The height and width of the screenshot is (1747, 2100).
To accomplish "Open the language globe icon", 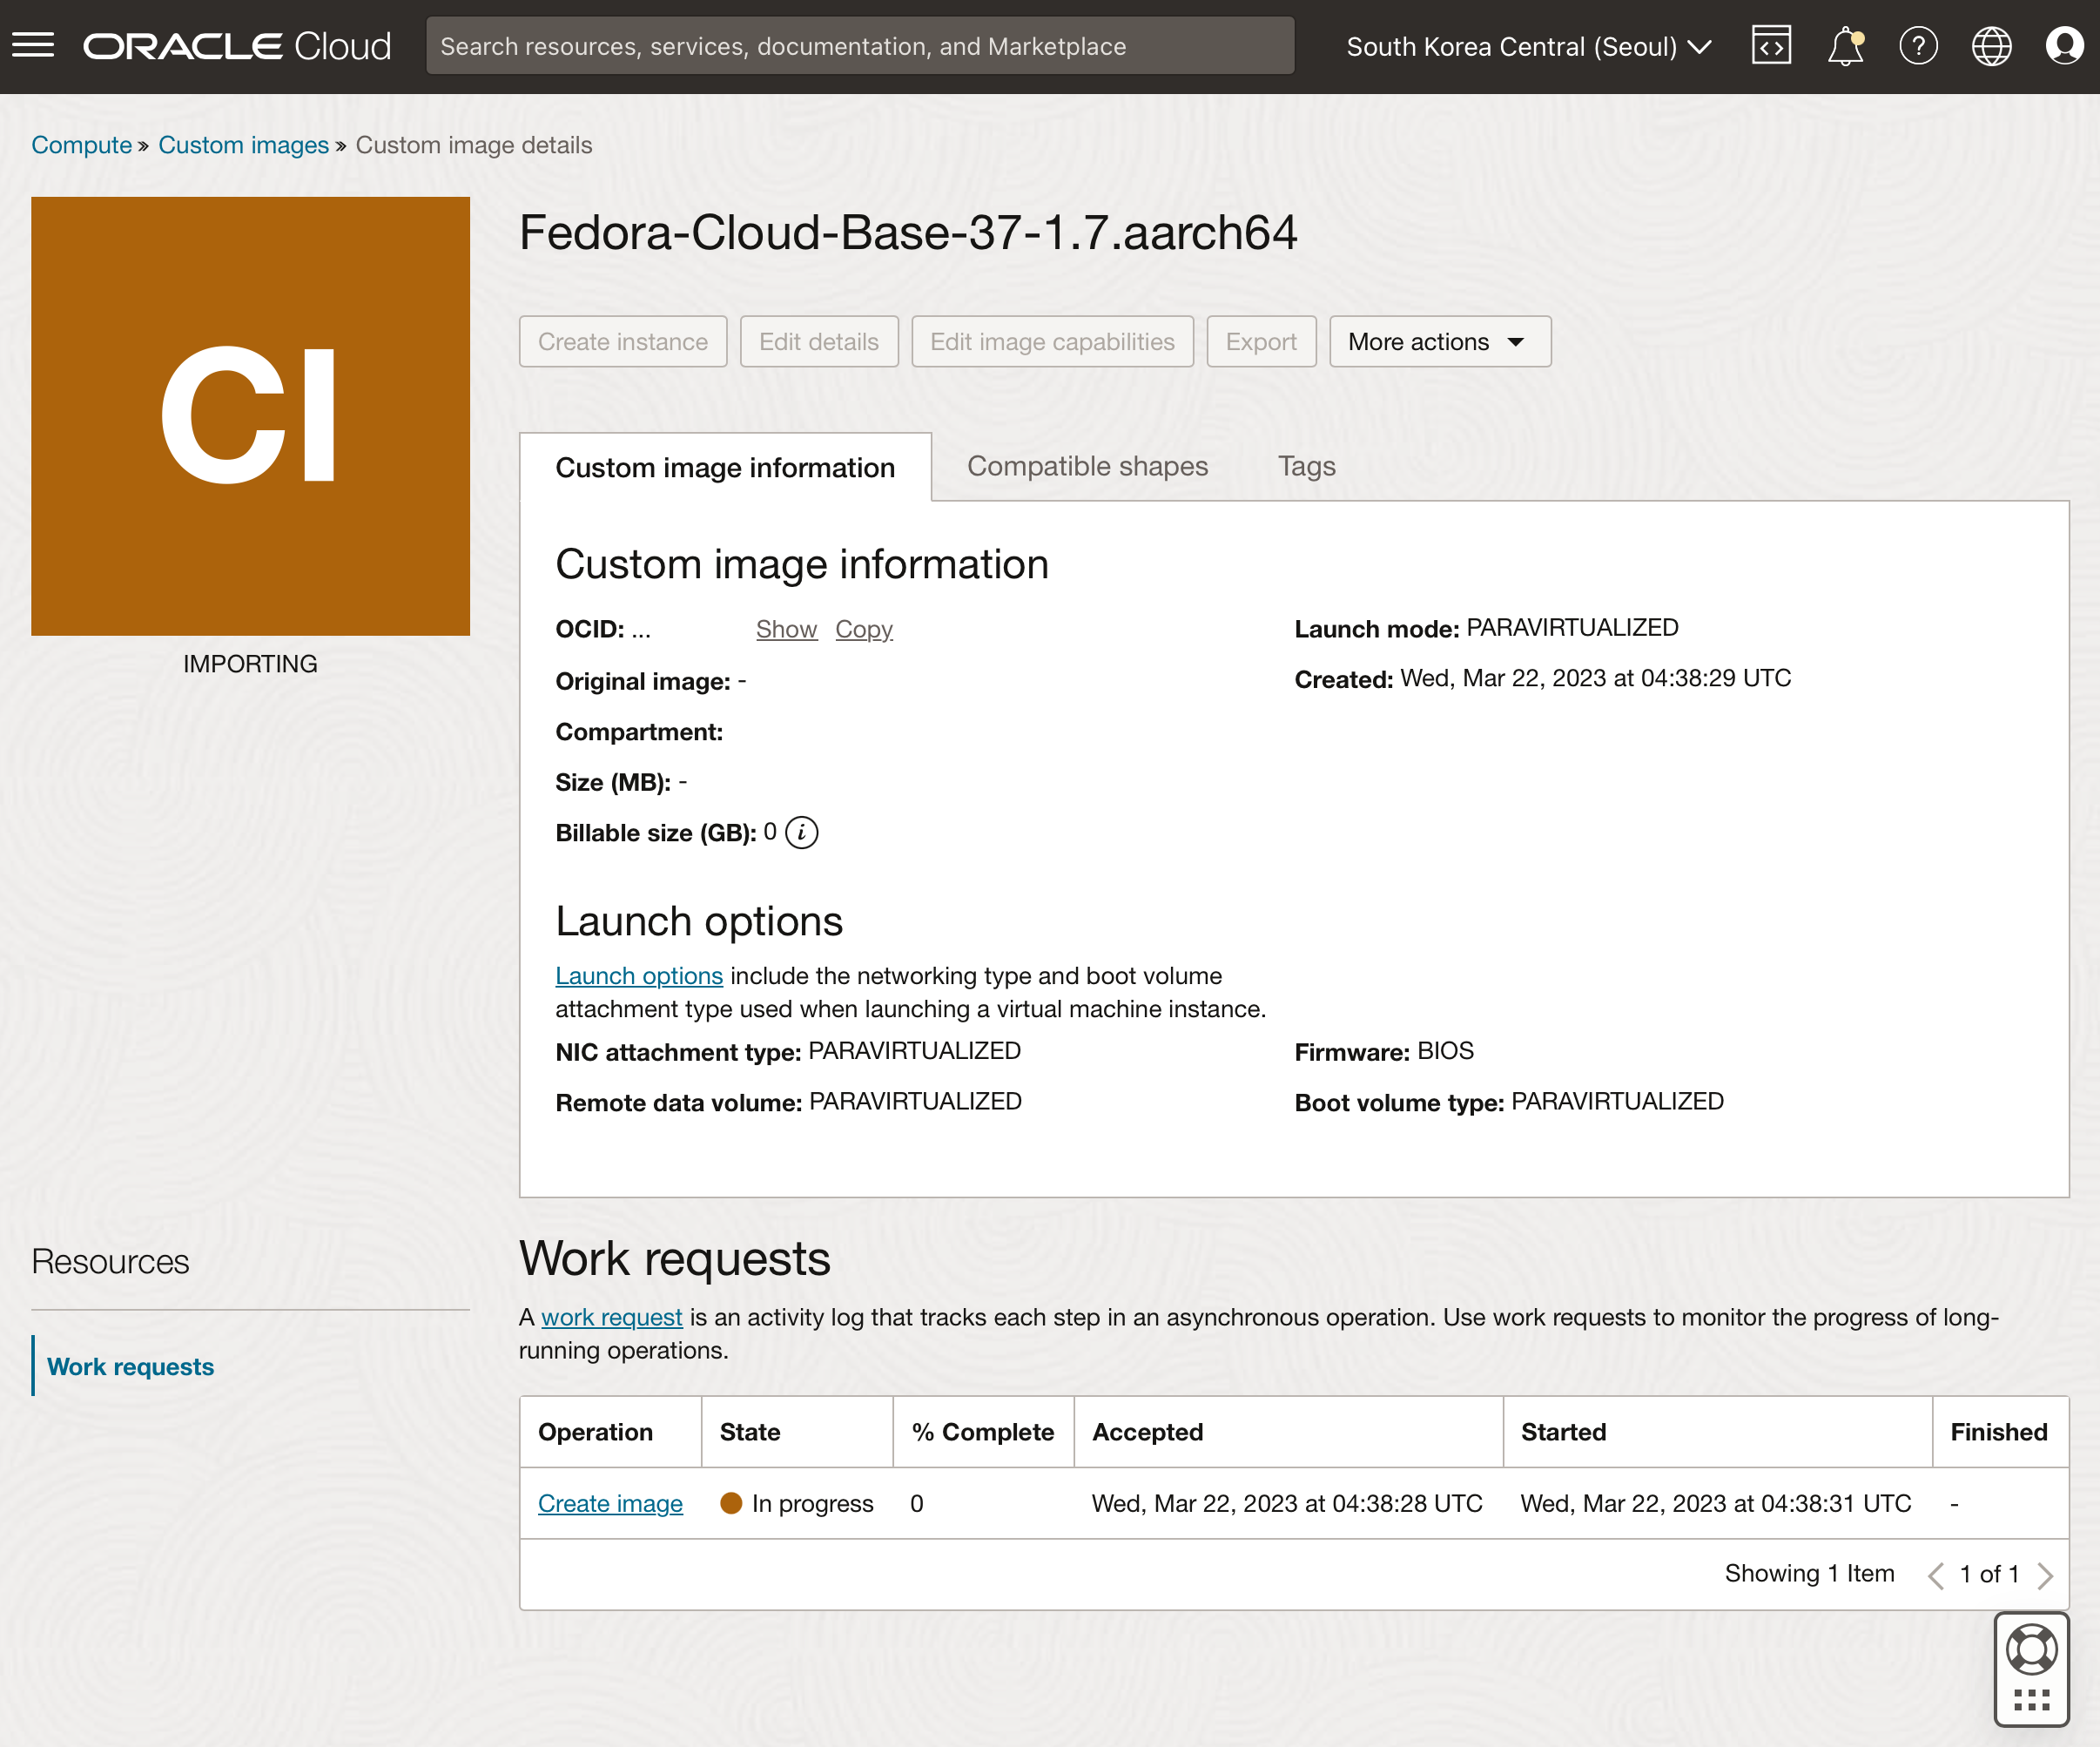I will 1991,46.
